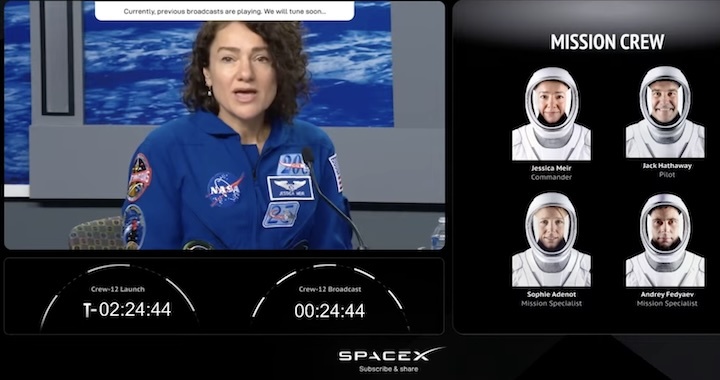The image size is (720, 380).
Task: Click the 'Subscribe & share' text
Action: coord(388,369)
